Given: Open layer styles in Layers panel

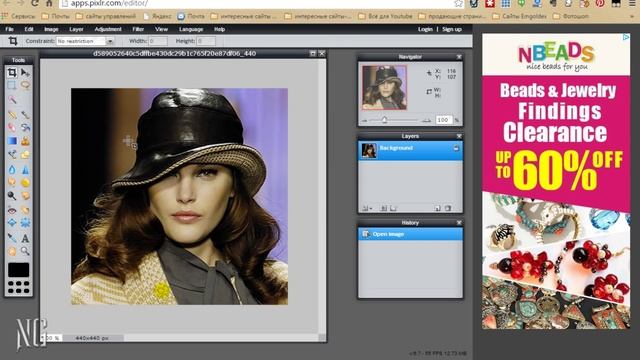Looking at the screenshot, I should pyautogui.click(x=393, y=208).
